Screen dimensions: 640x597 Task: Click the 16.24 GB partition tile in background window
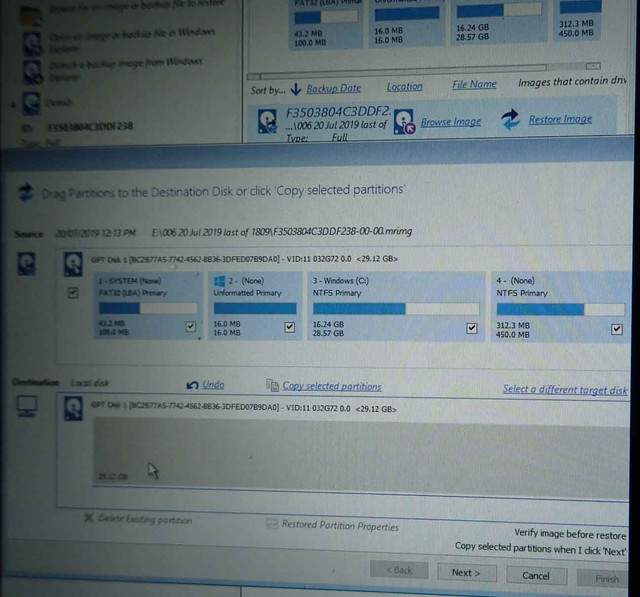point(498,20)
